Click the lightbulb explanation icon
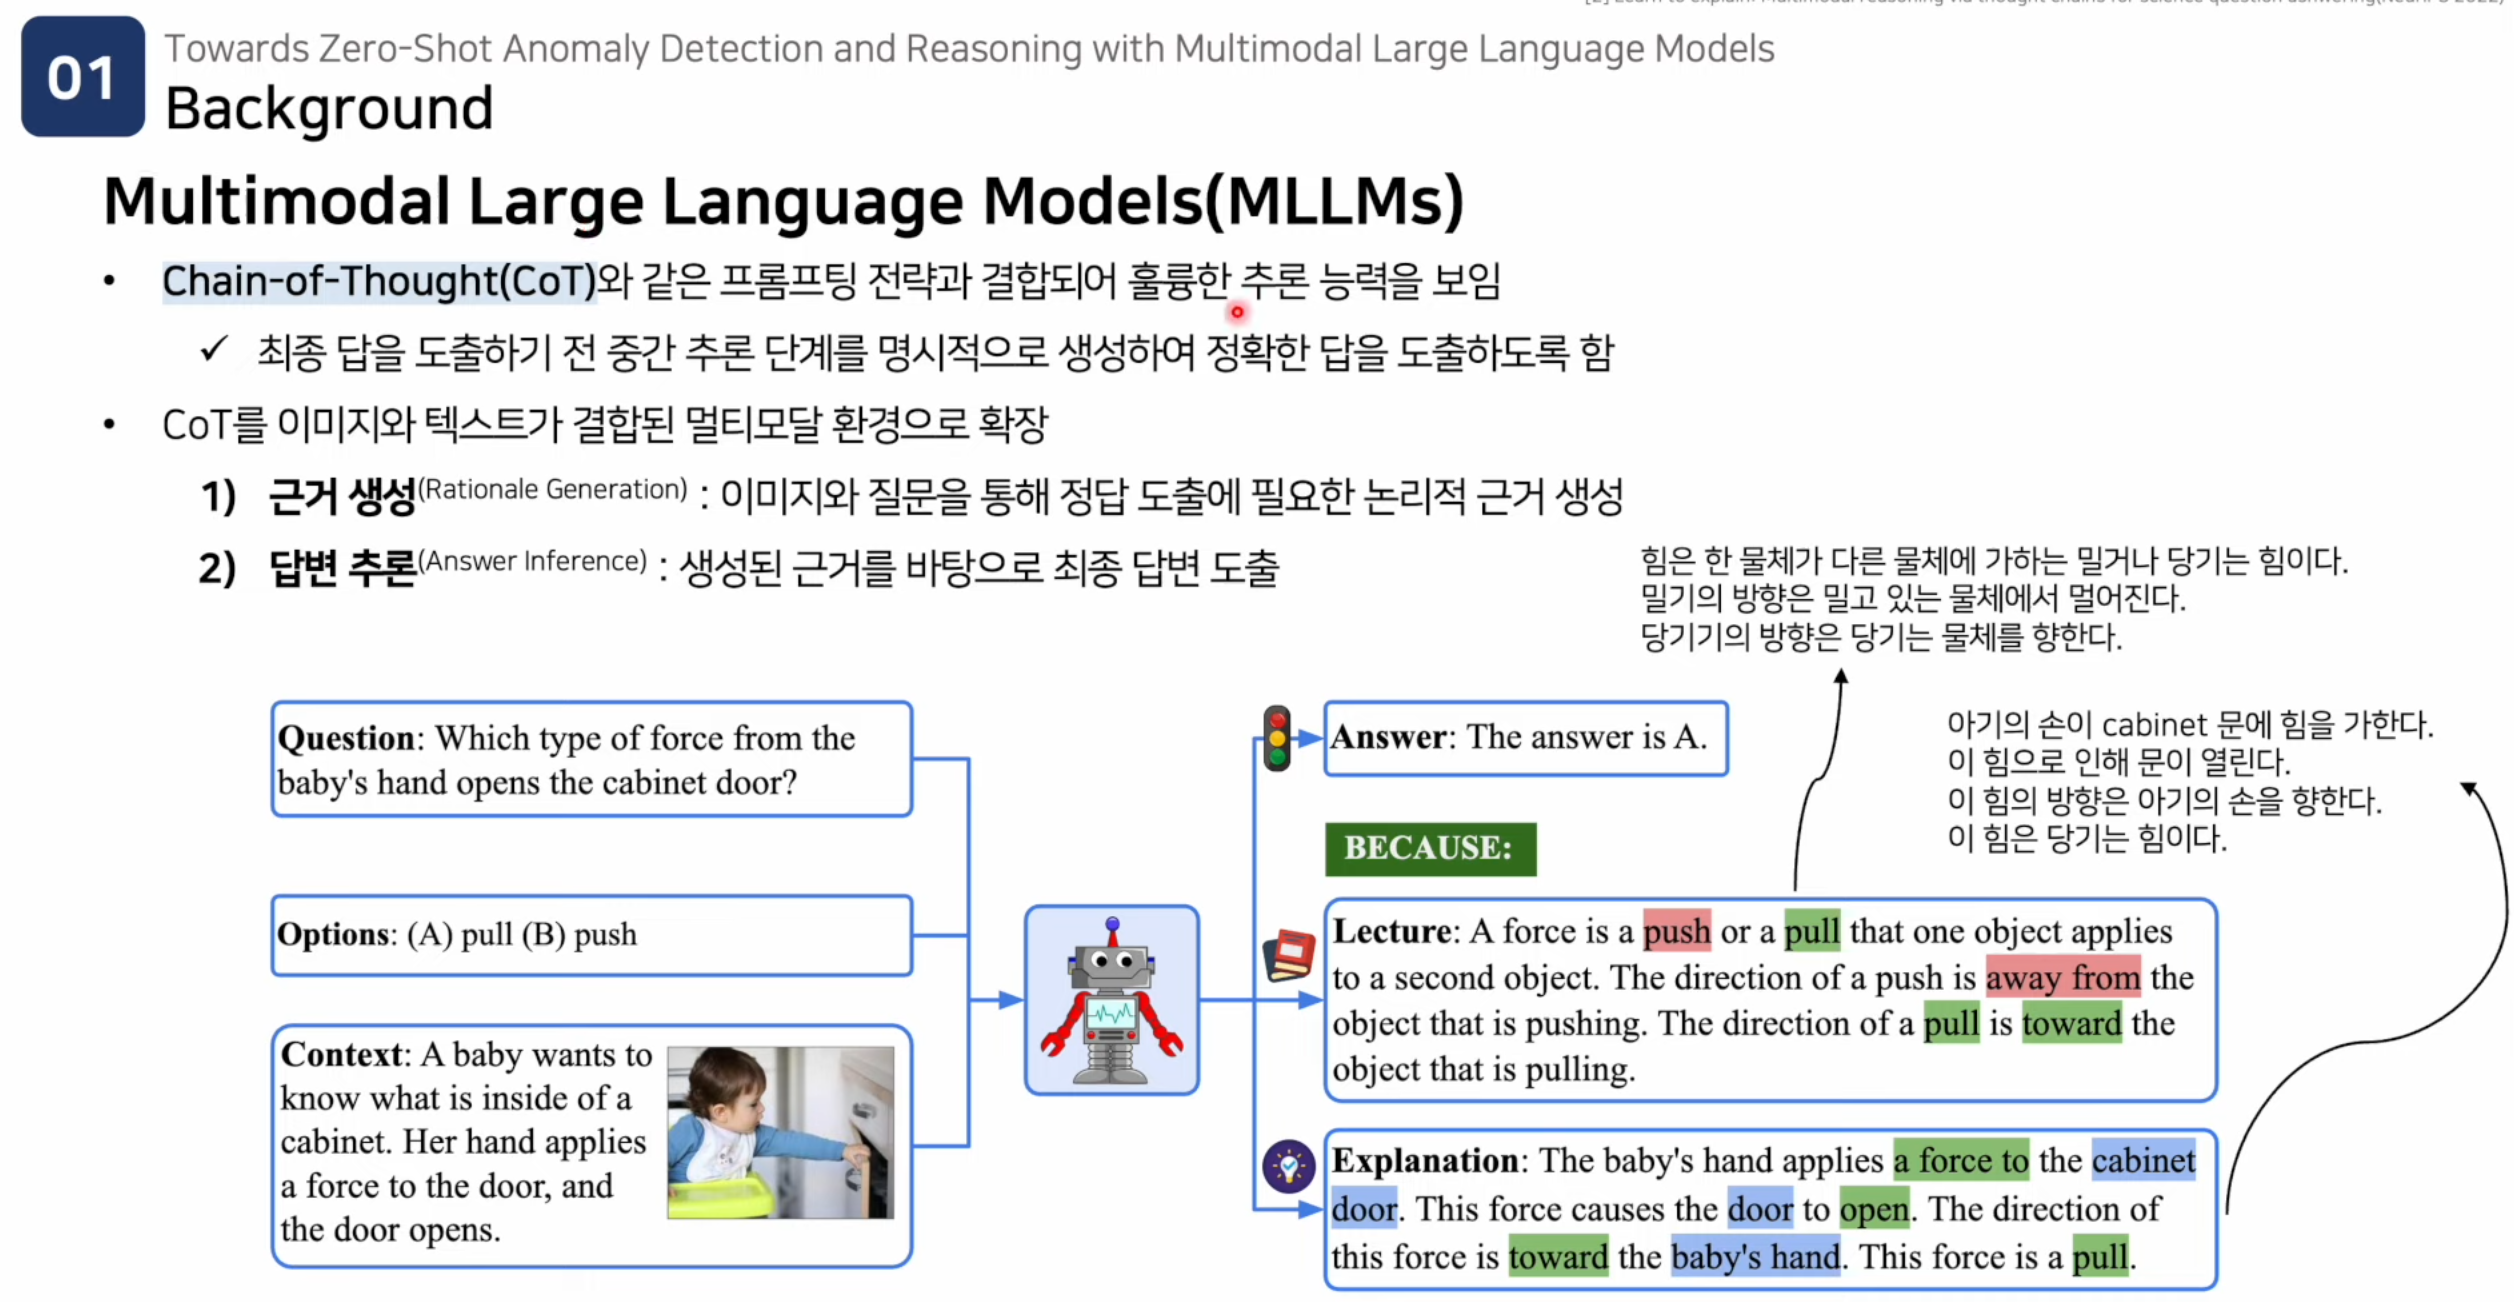Screen dimensions: 2514x1302 (1288, 1166)
